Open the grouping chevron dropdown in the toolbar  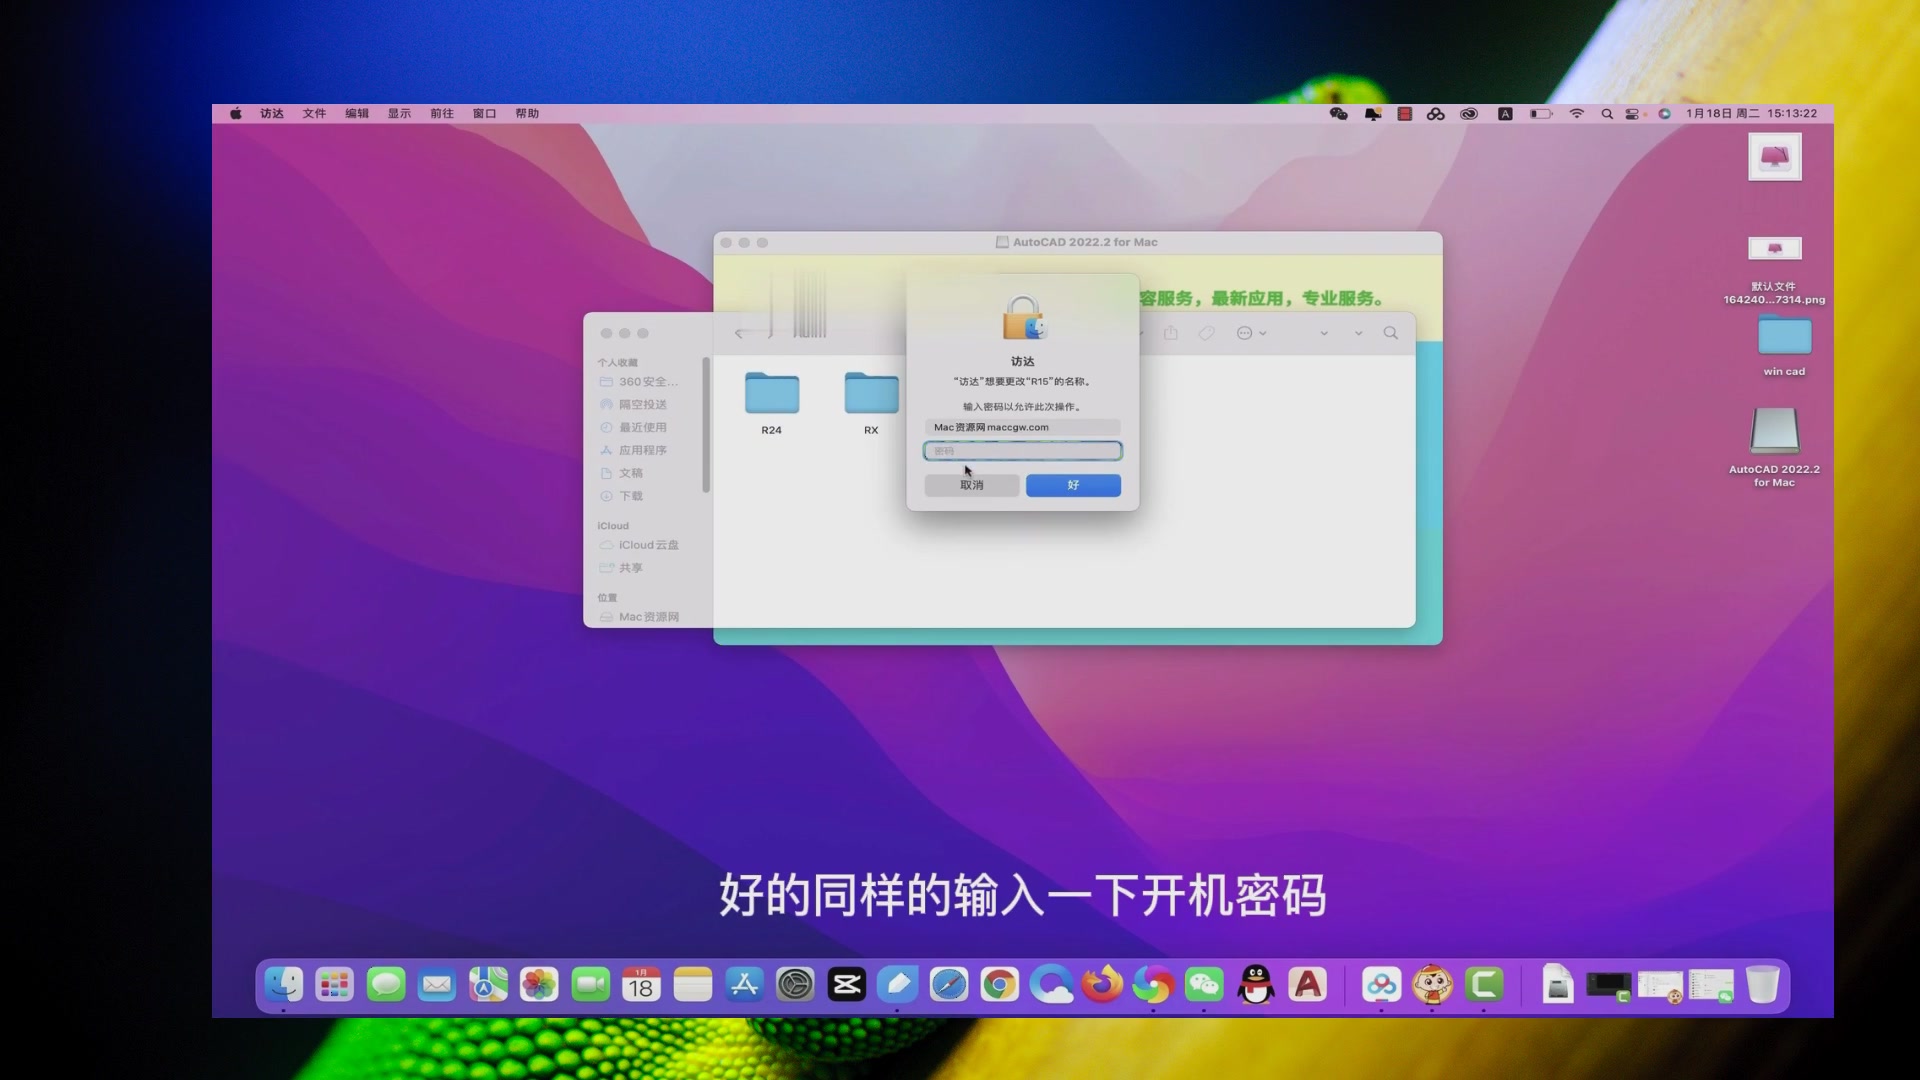pyautogui.click(x=1325, y=333)
